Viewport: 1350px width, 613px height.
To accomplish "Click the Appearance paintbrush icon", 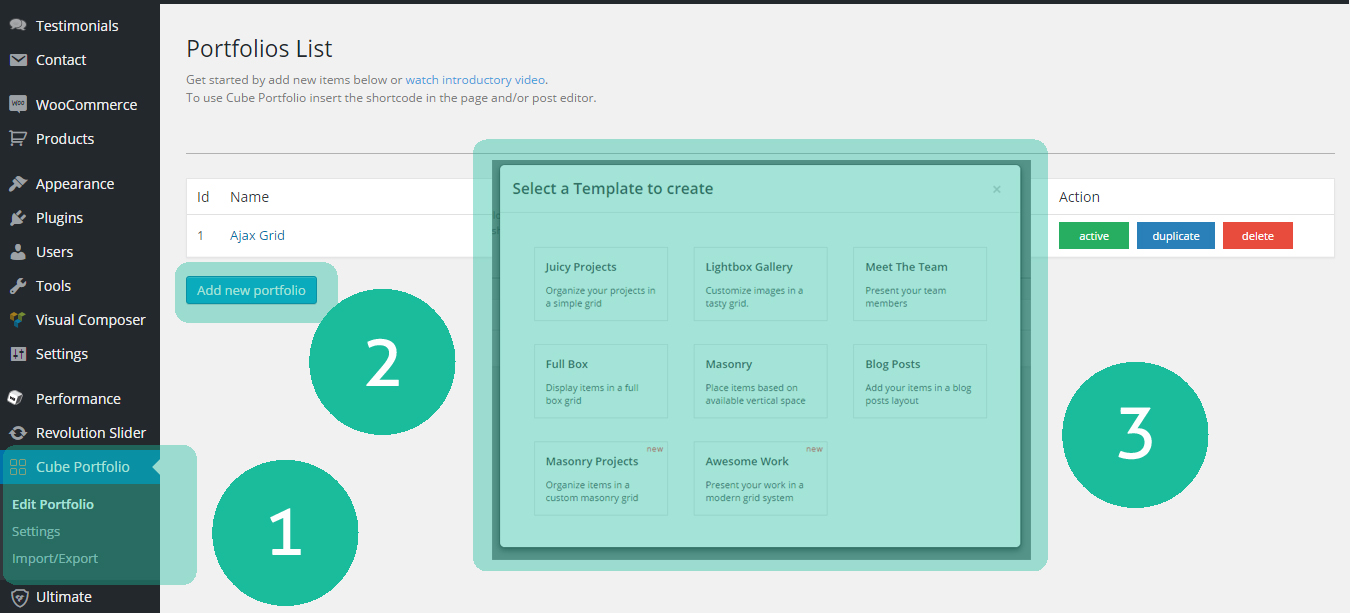I will click(x=18, y=184).
